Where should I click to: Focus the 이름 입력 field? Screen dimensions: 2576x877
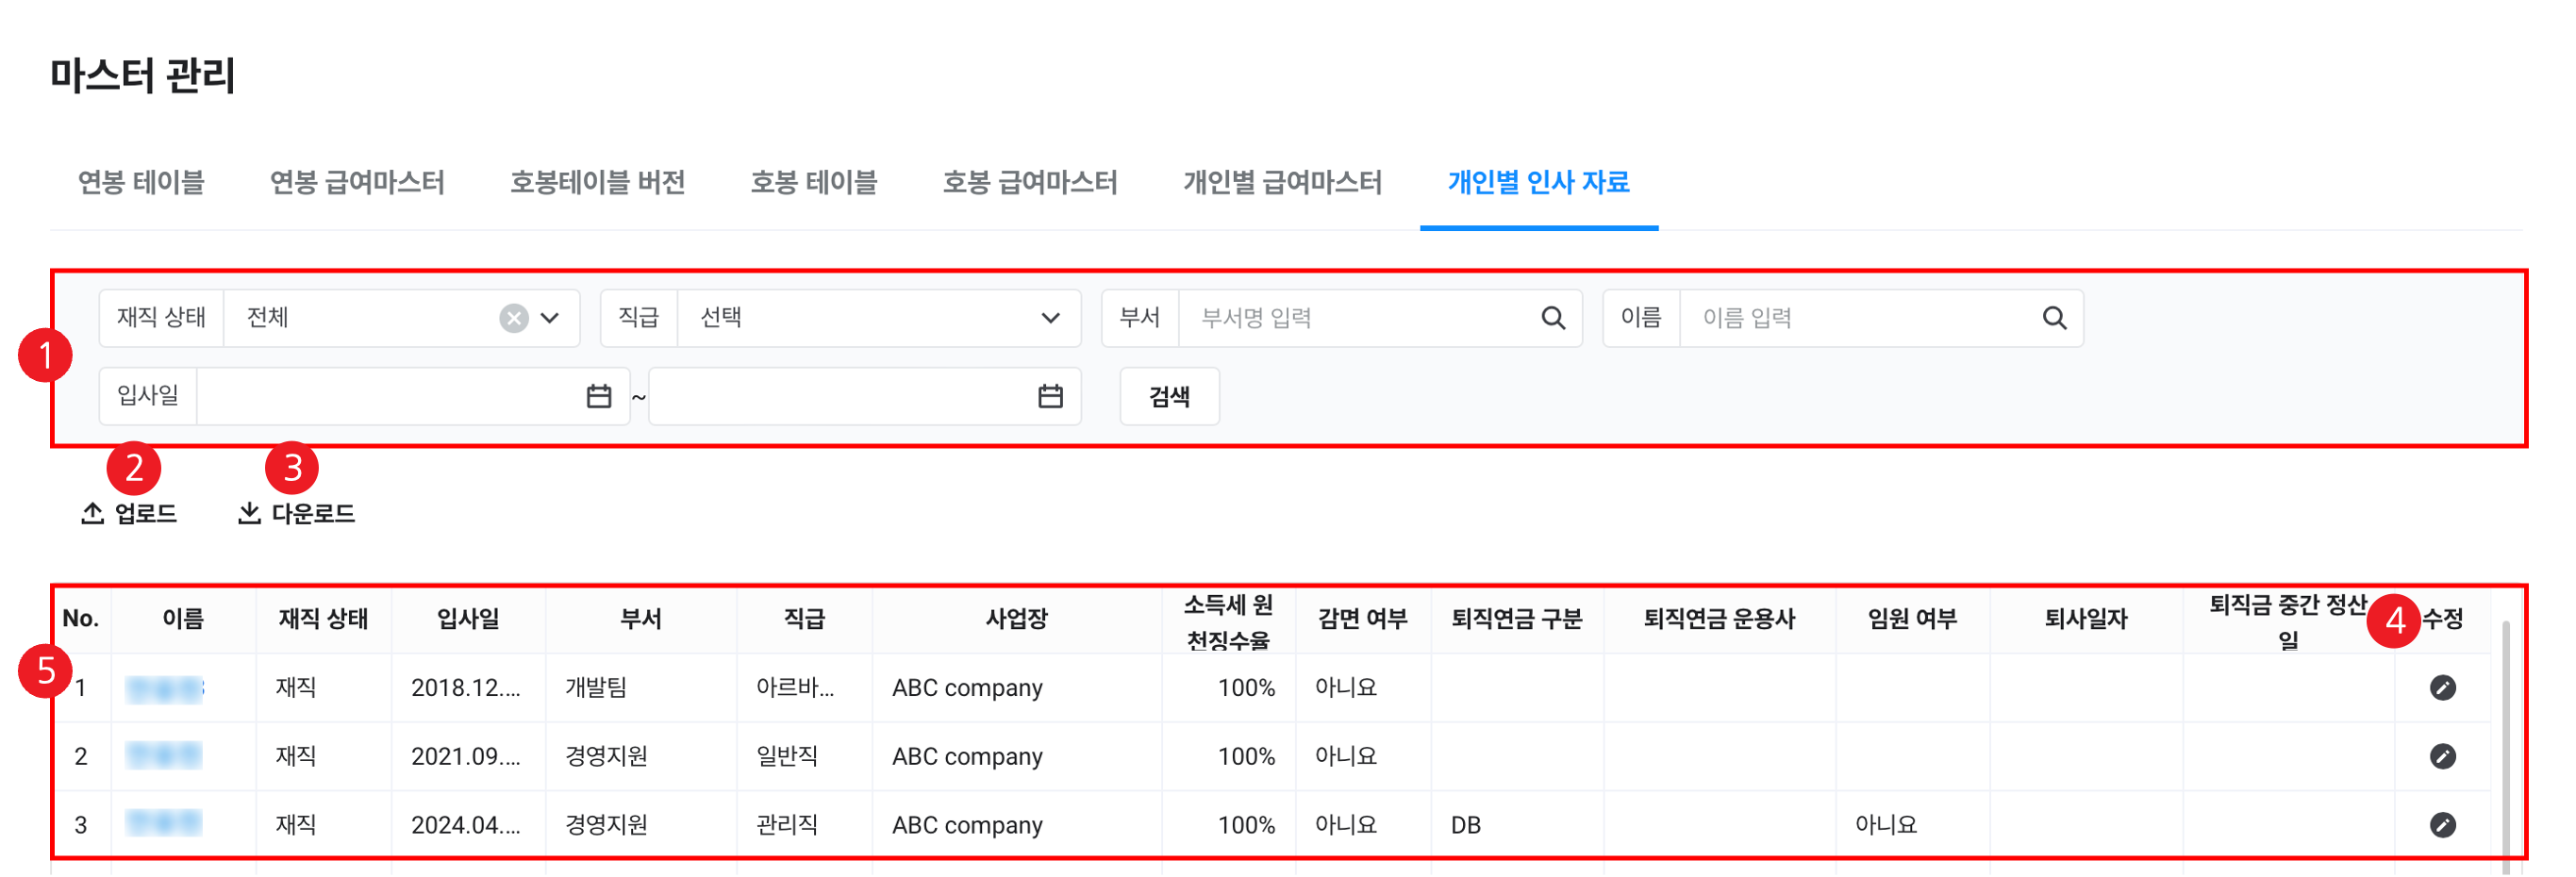(1860, 318)
